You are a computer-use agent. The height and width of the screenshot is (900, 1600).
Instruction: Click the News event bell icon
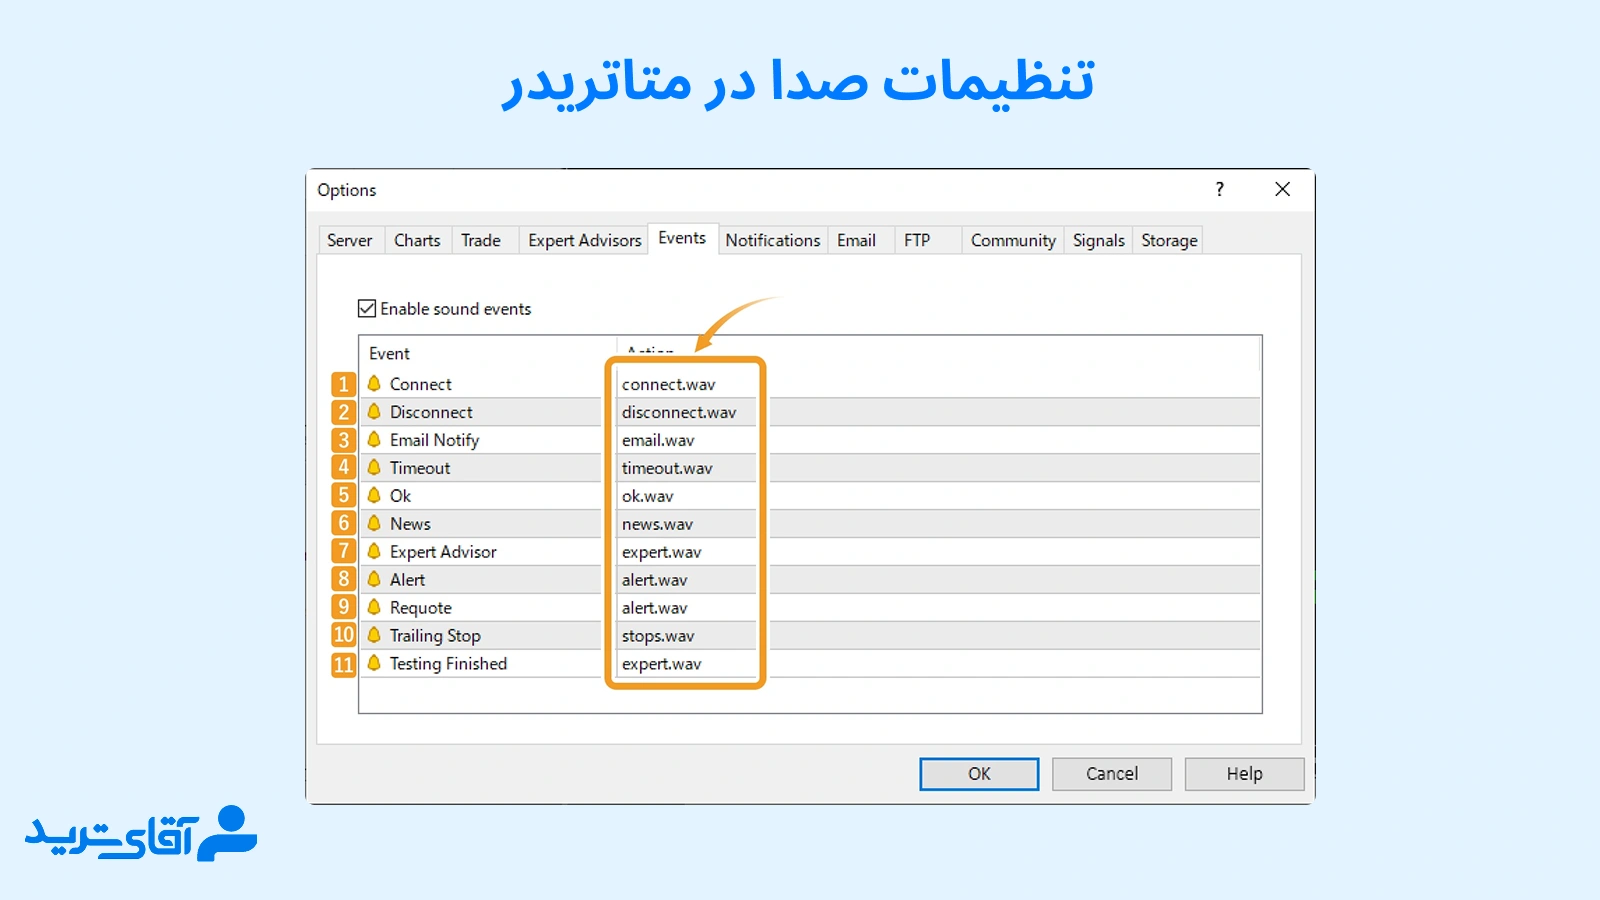coord(373,523)
